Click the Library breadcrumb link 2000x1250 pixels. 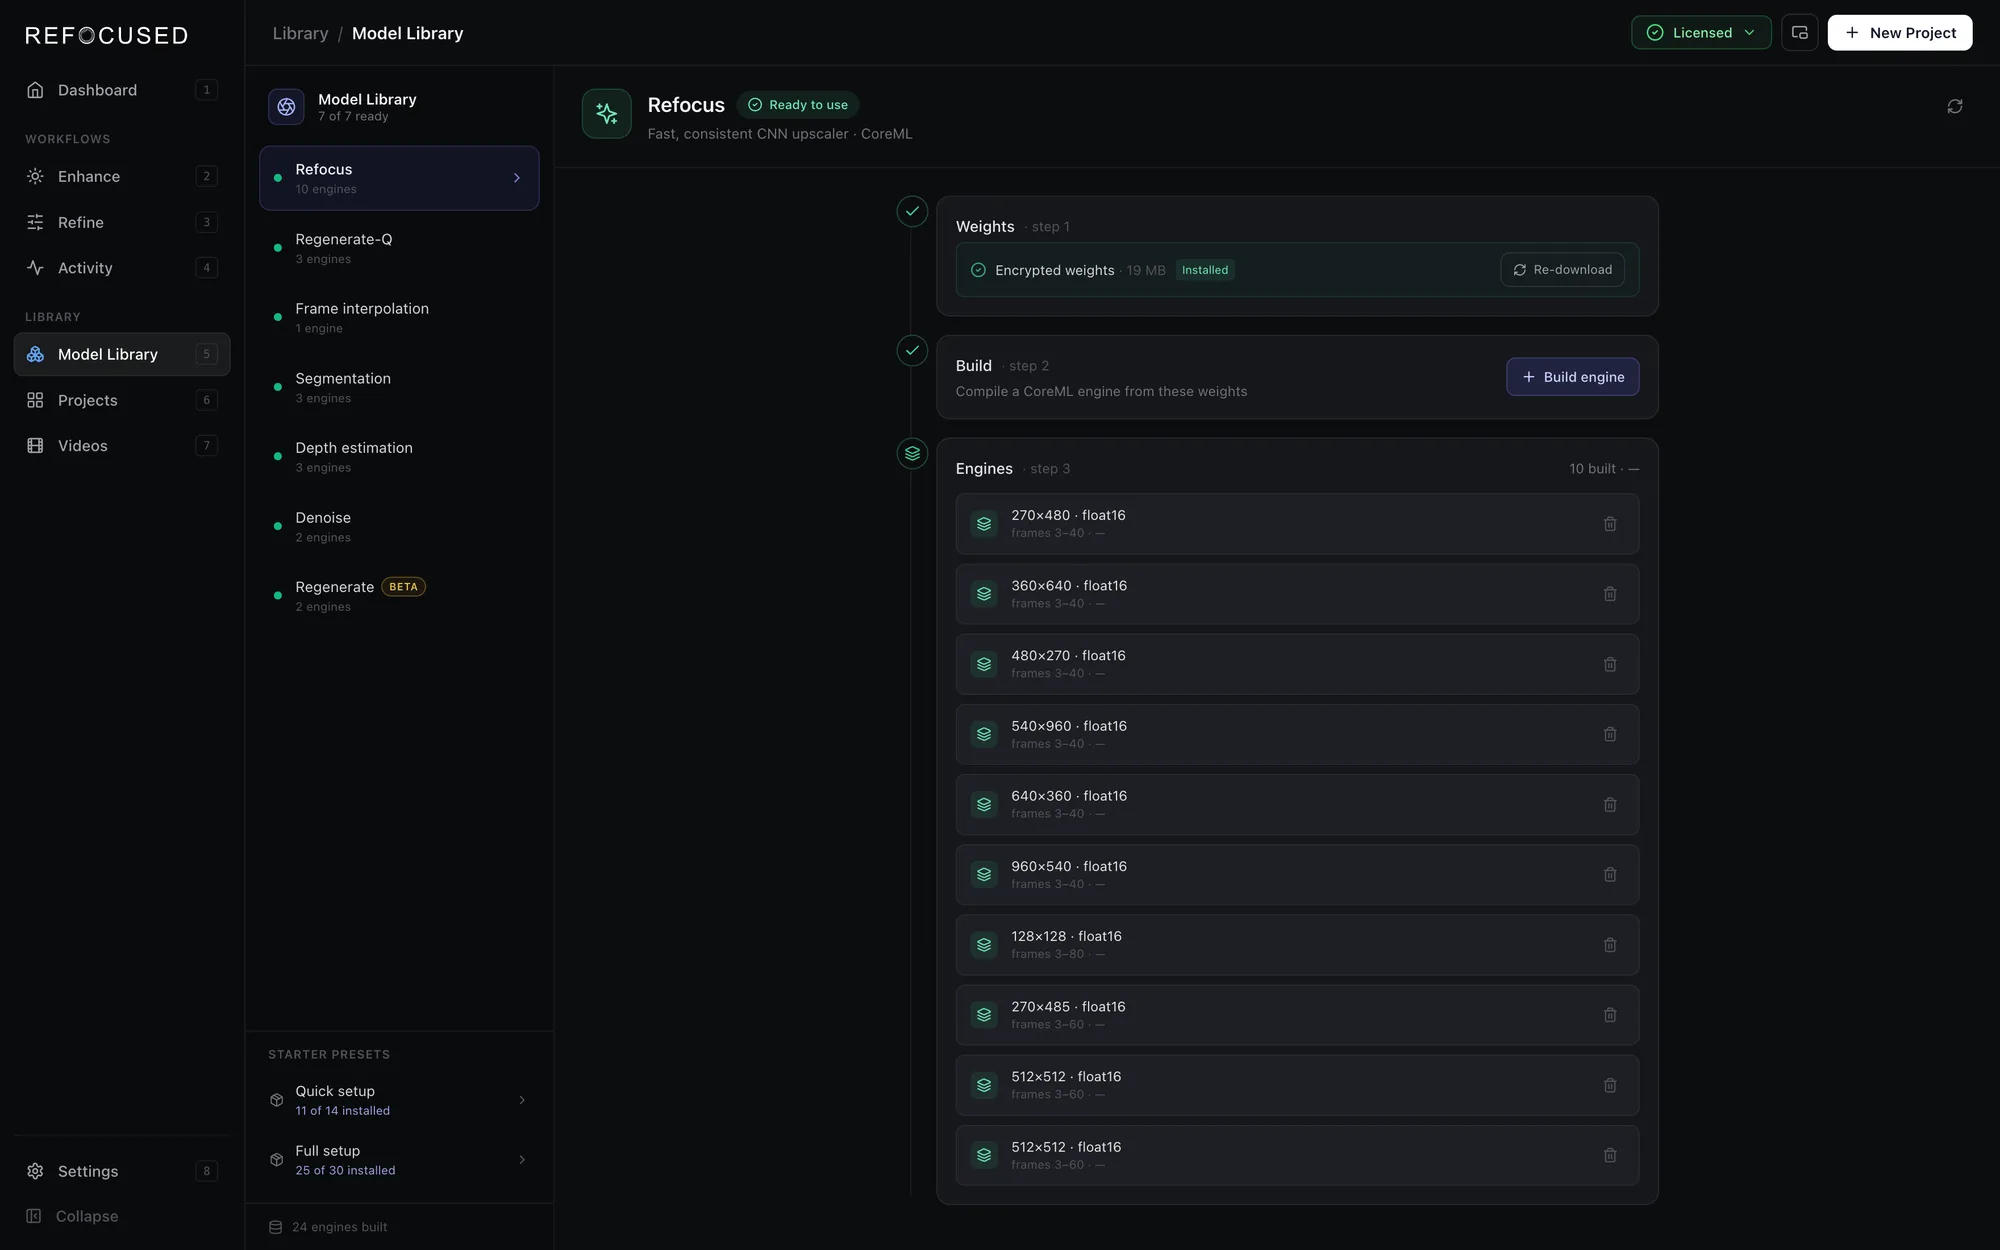coord(300,33)
